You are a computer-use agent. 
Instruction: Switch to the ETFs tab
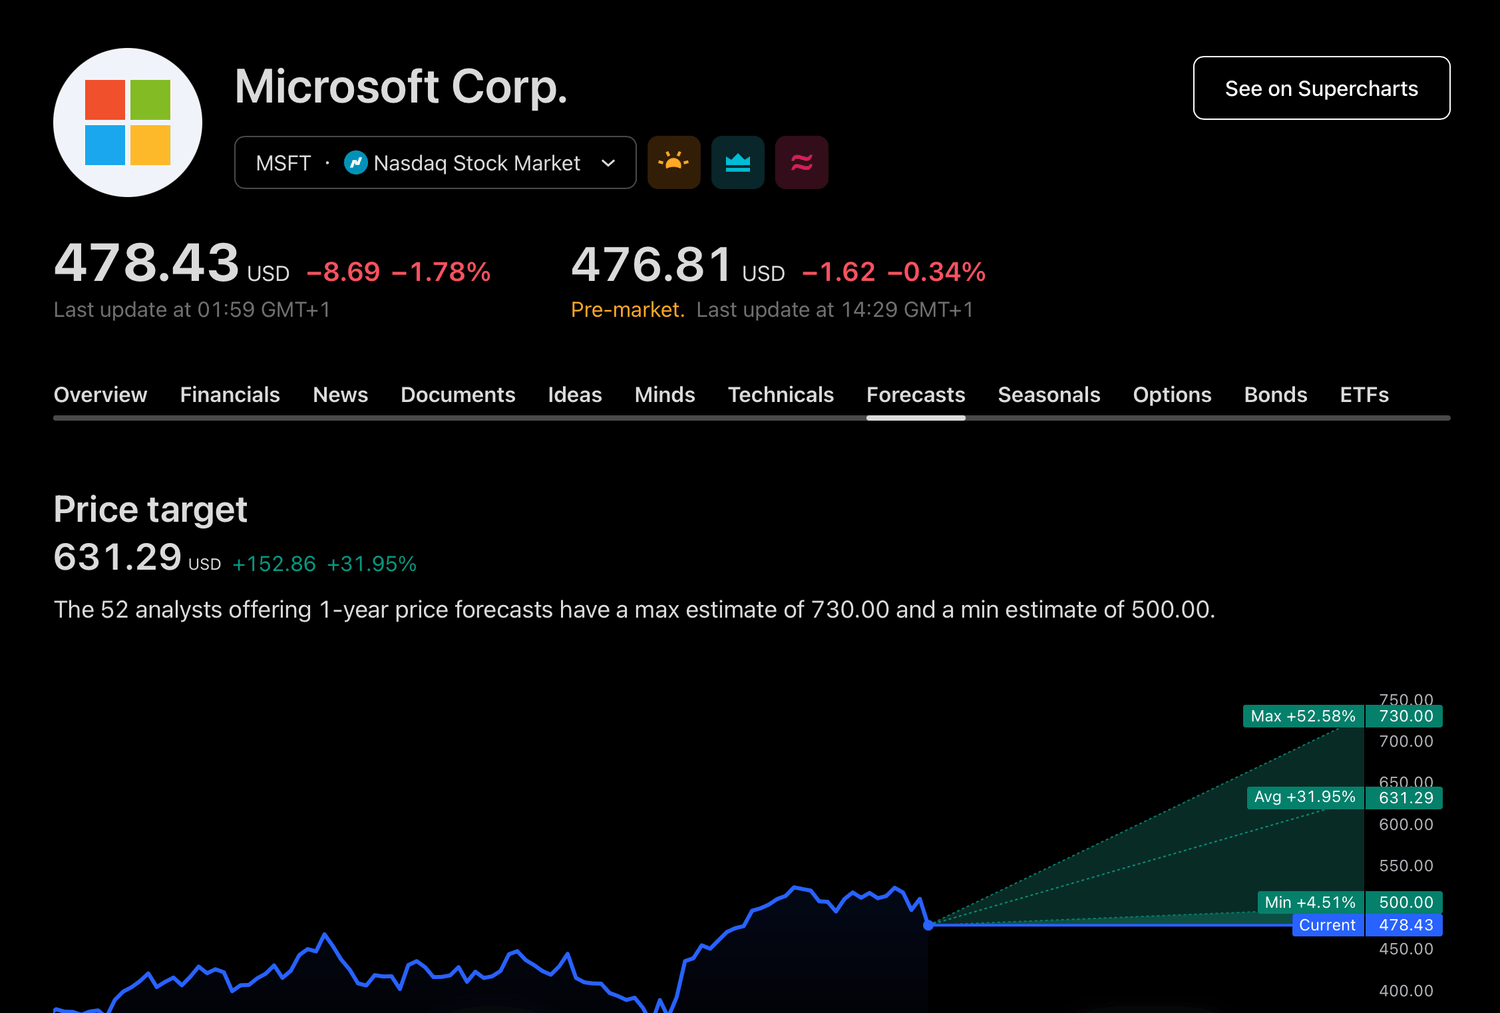coord(1364,395)
